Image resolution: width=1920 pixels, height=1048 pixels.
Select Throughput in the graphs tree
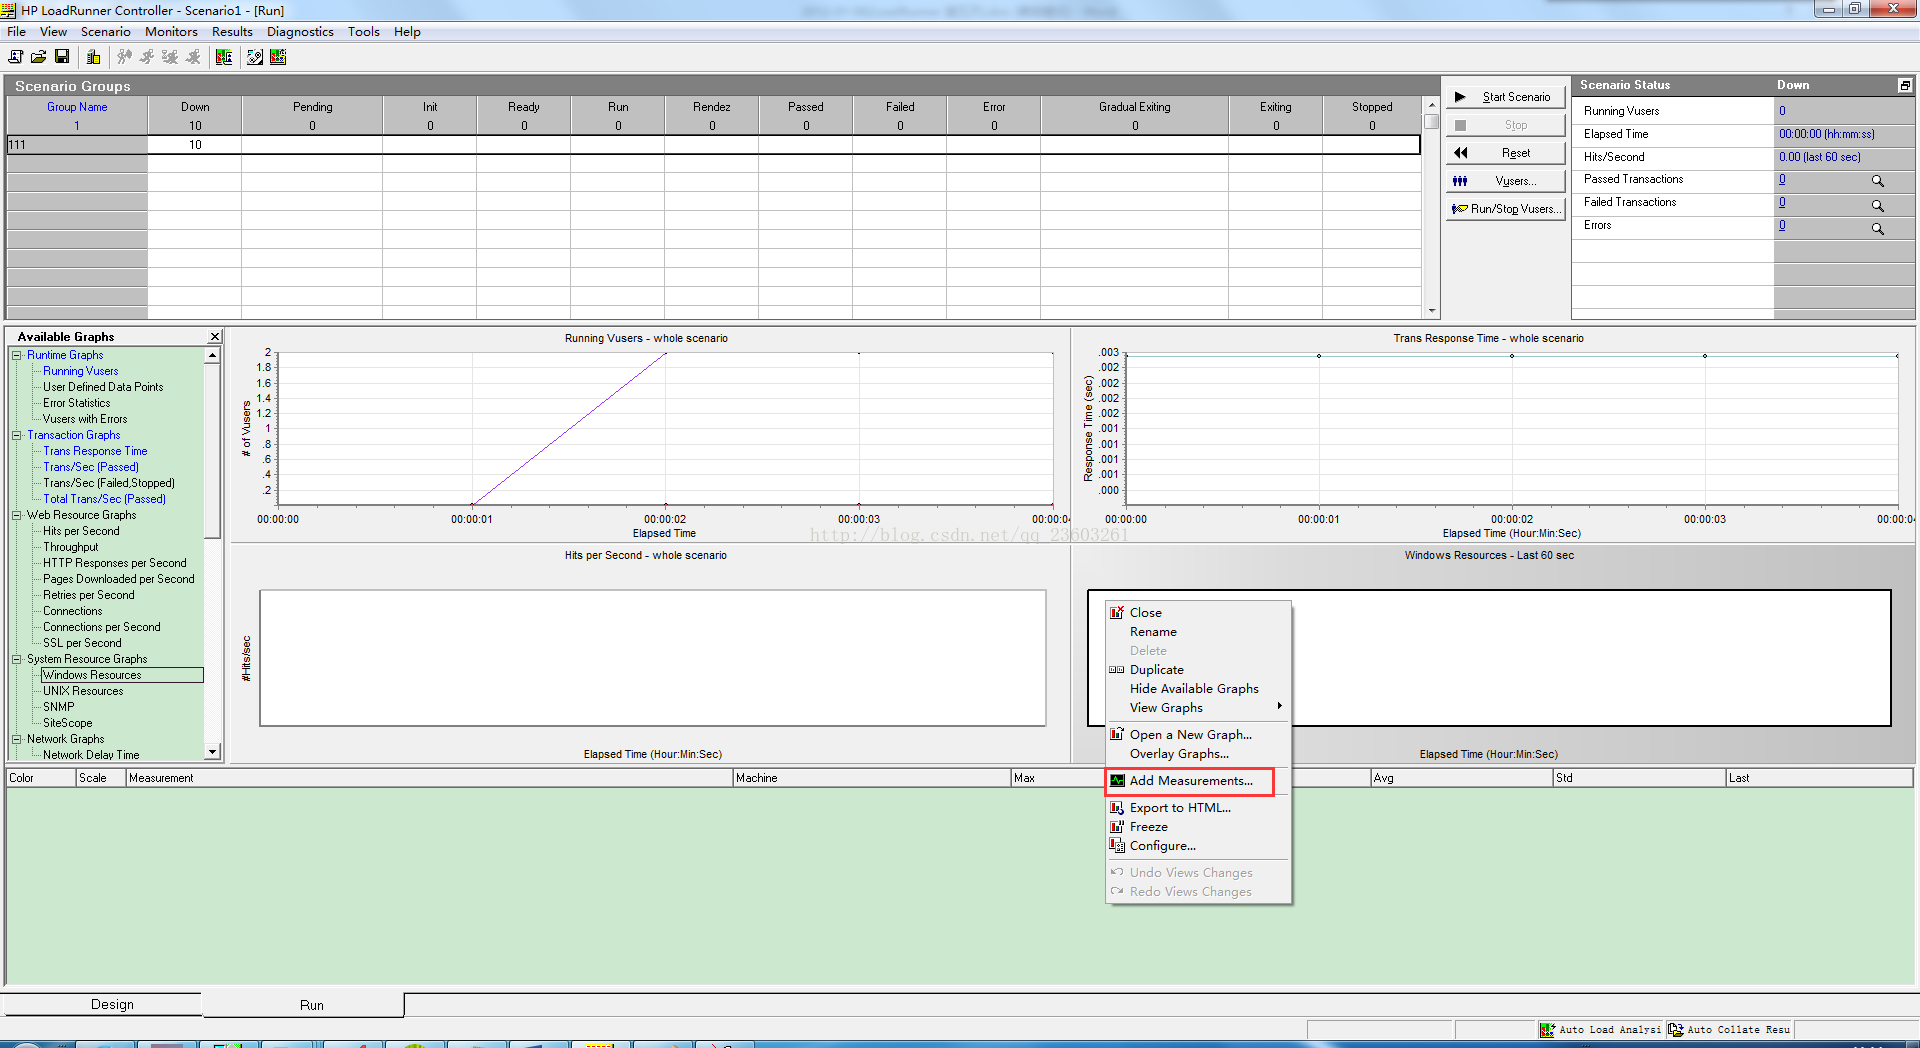click(x=70, y=547)
